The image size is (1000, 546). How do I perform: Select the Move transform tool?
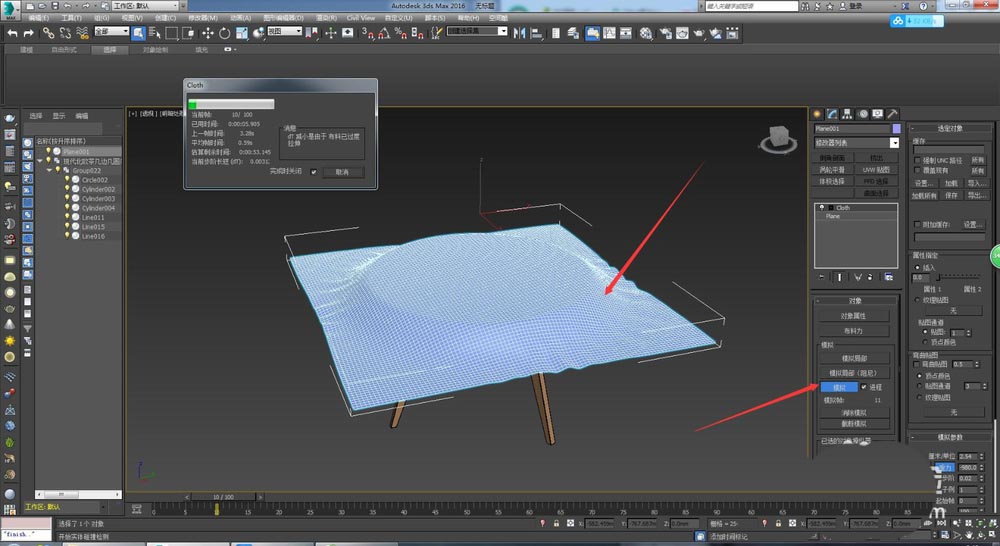(x=208, y=33)
